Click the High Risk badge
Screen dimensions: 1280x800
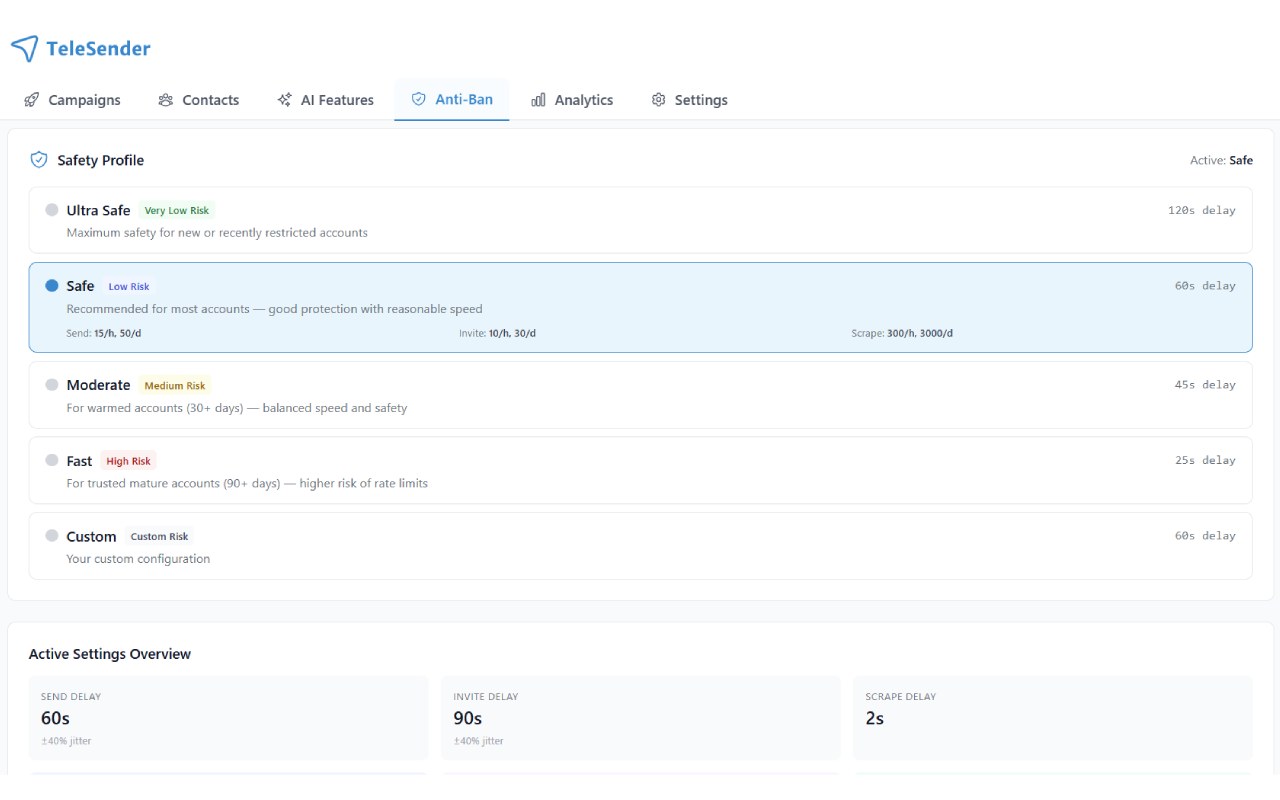coord(128,461)
